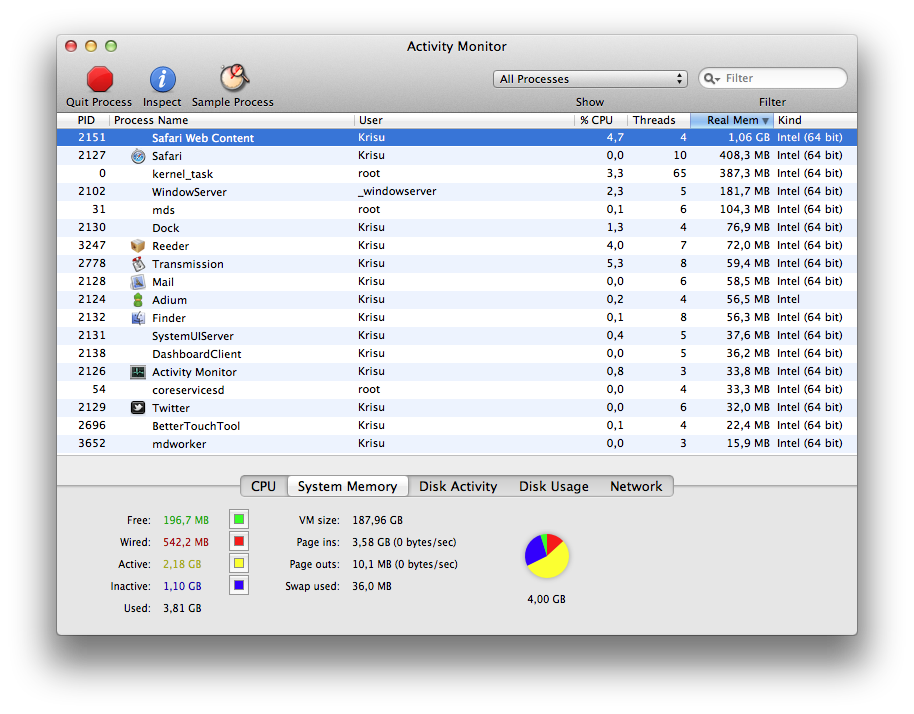This screenshot has width=914, height=714.
Task: Click the green Adium duck icon
Action: [x=138, y=300]
